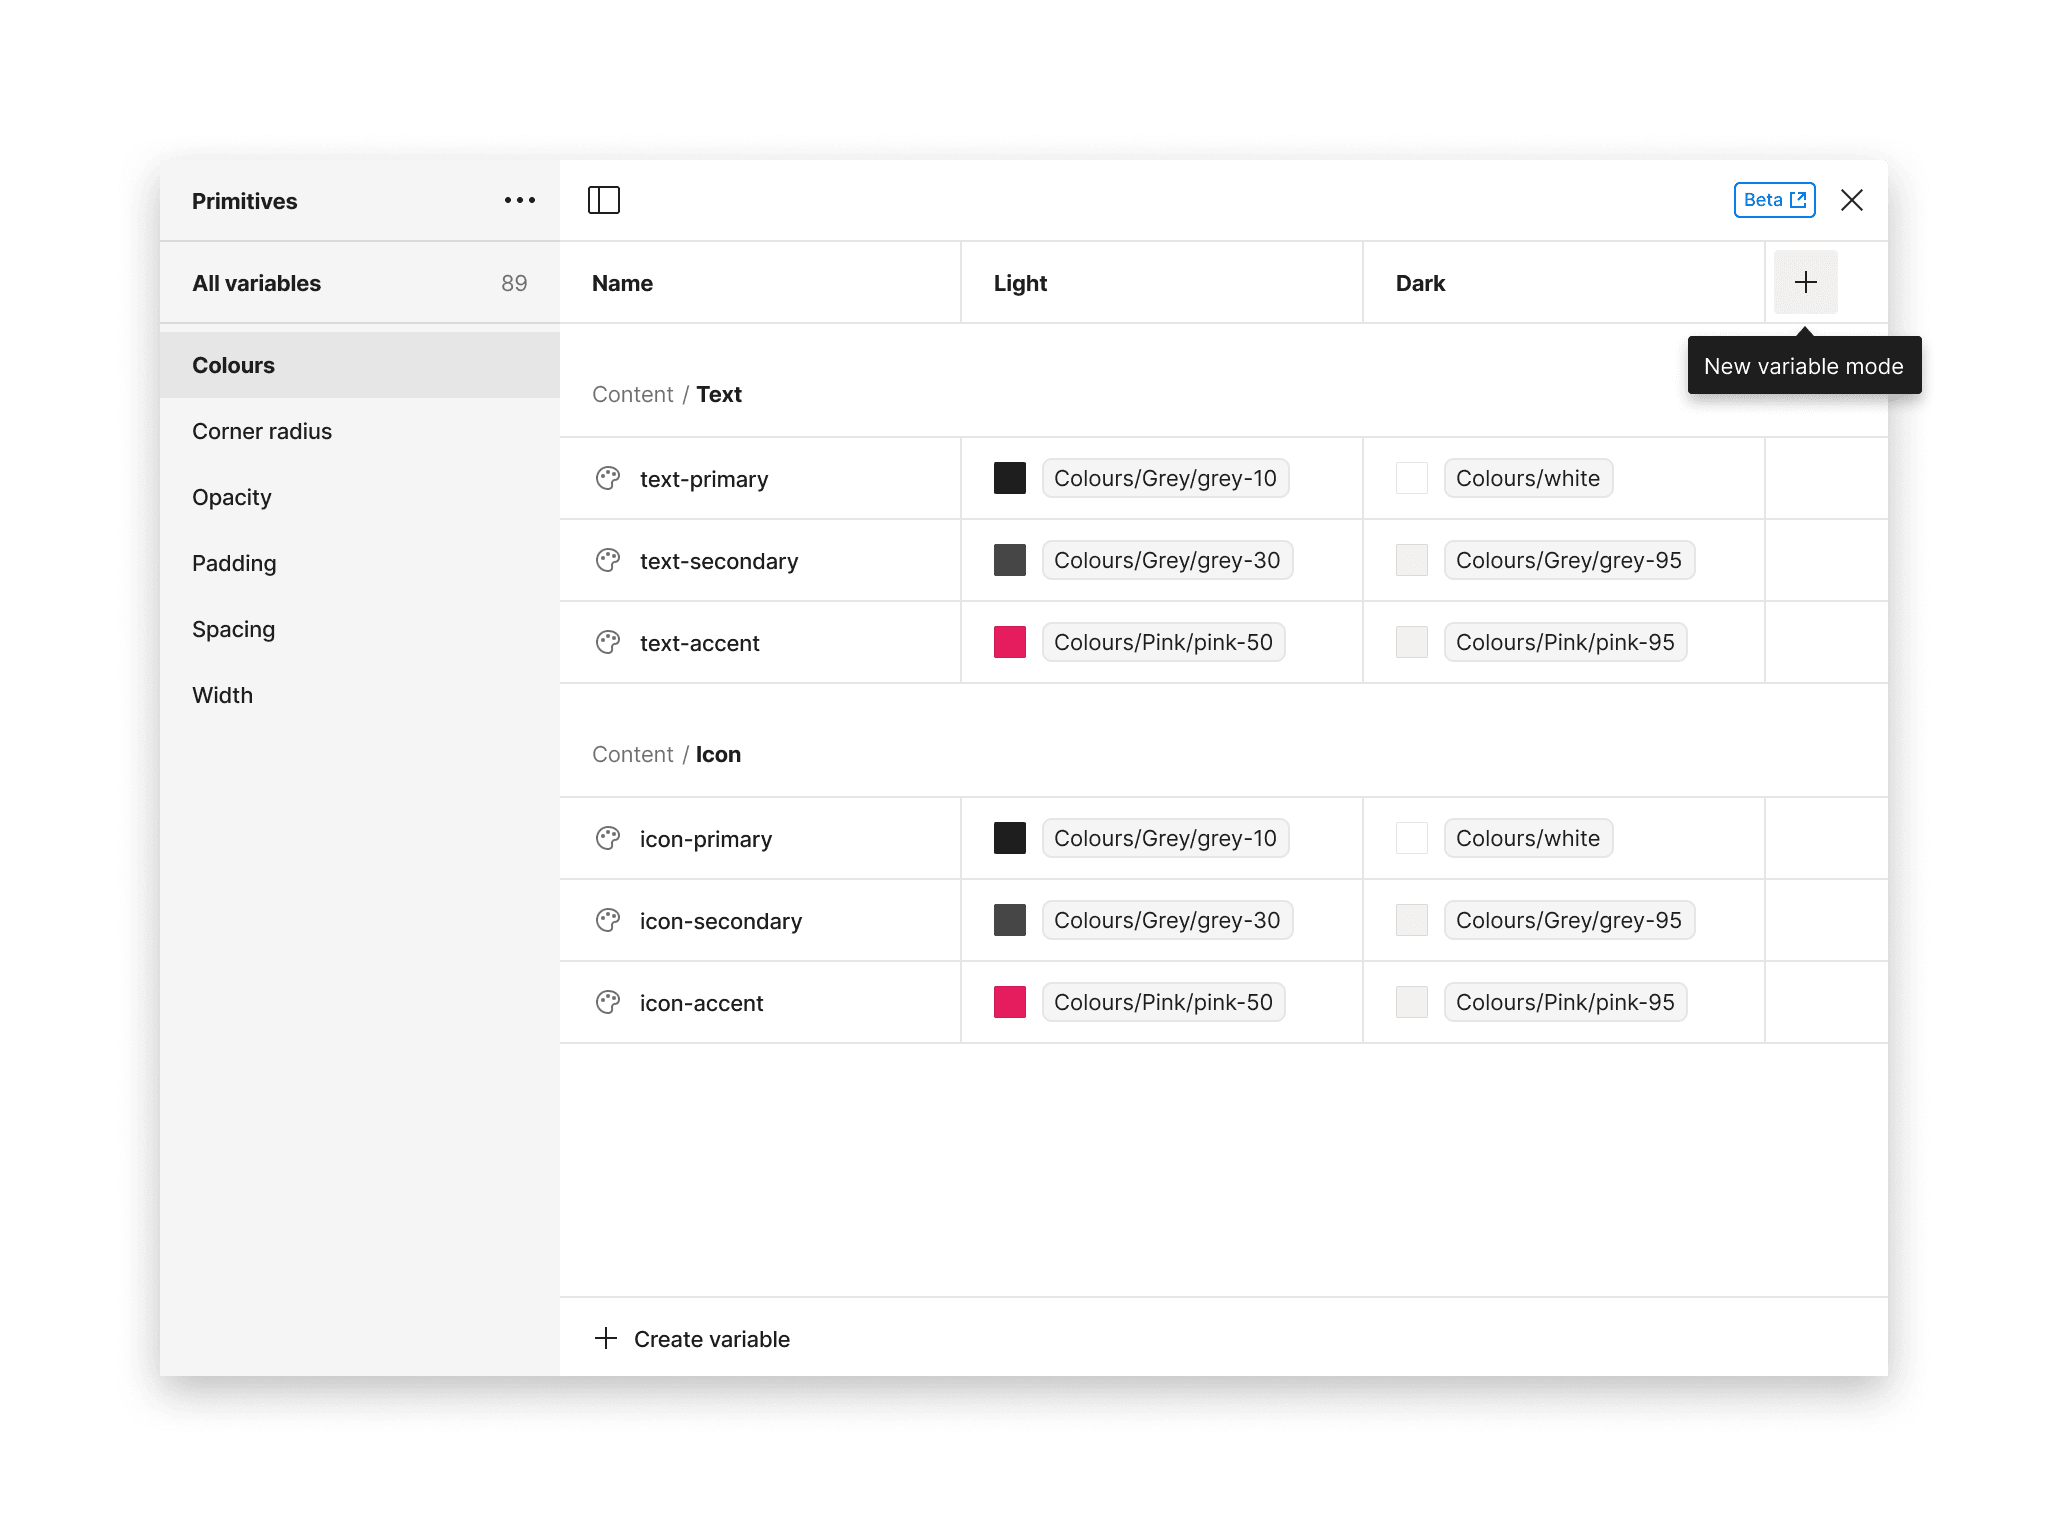Click the palette icon beside icon-secondary
2048x1536 pixels.
click(x=608, y=920)
